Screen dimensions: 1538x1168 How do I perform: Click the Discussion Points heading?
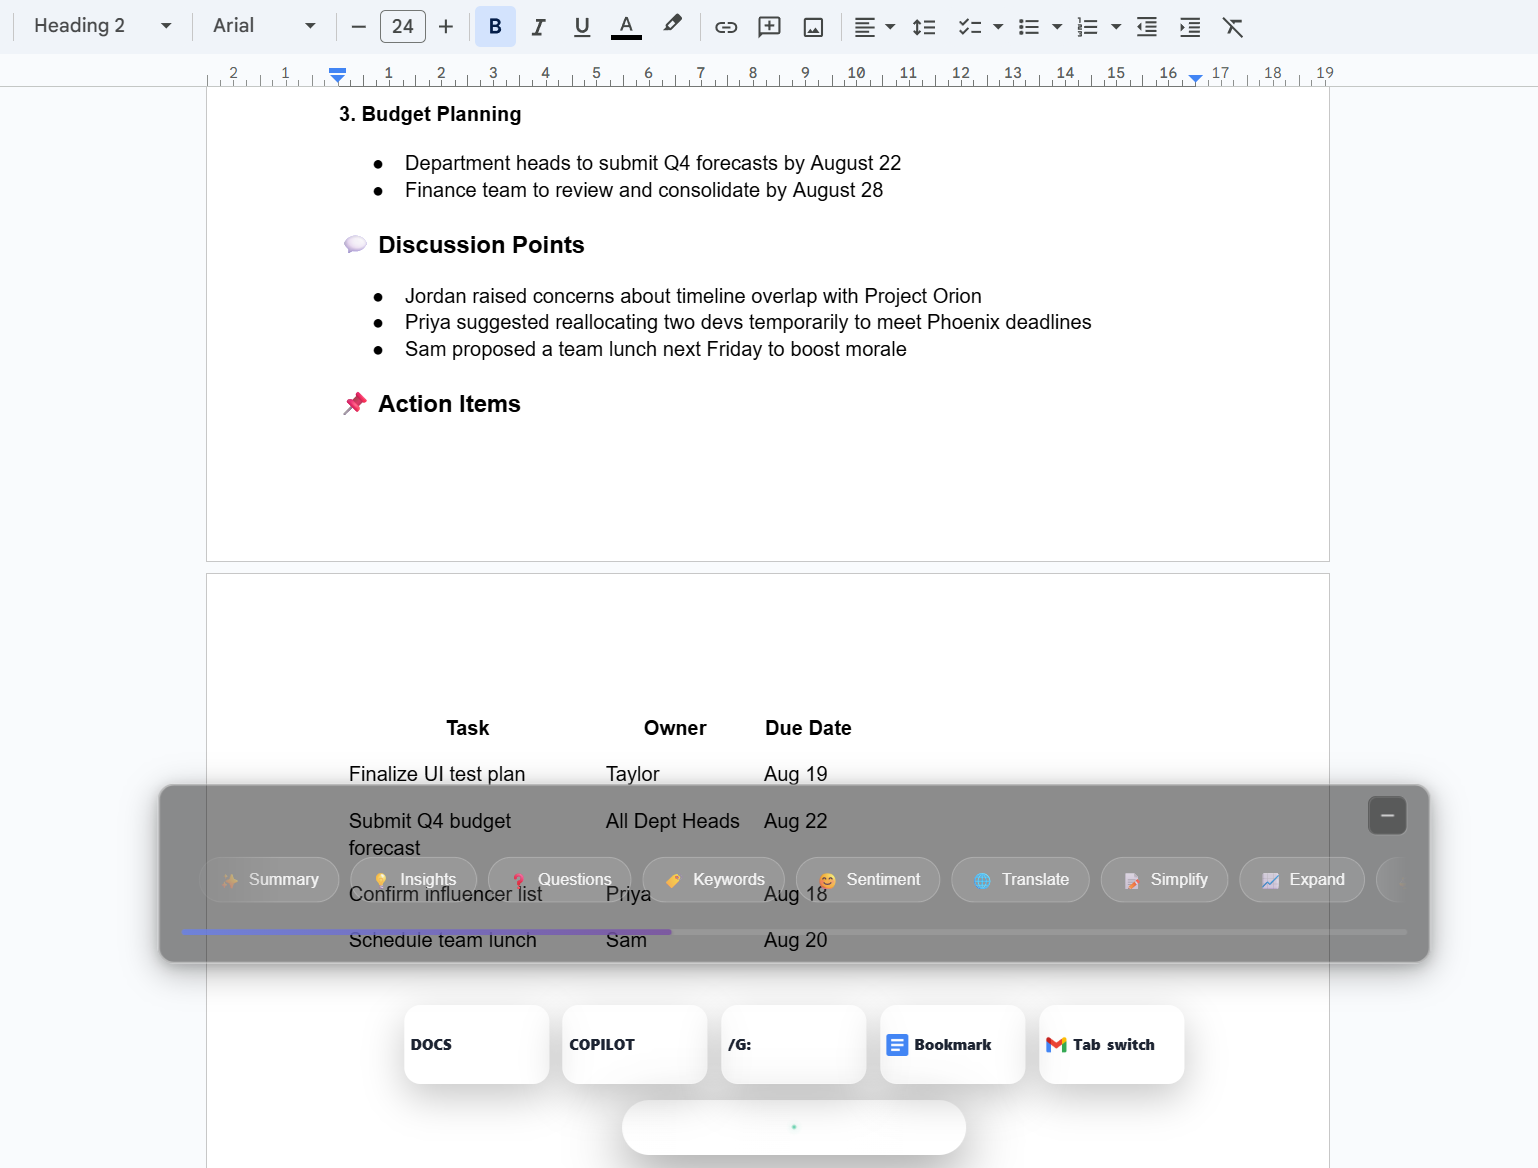(481, 245)
